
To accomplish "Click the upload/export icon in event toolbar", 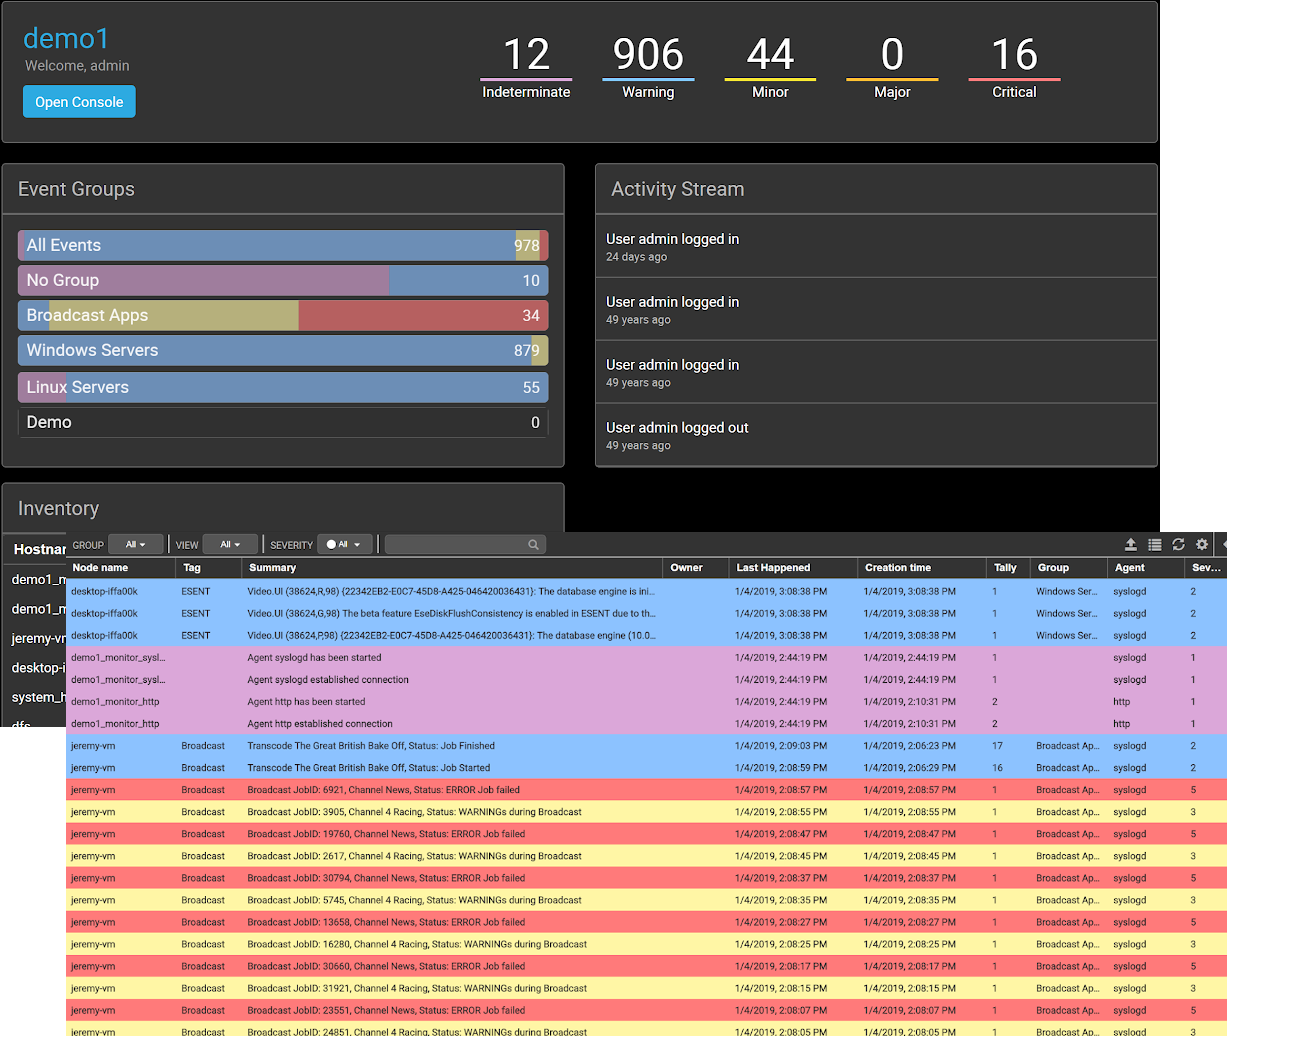I will pos(1130,544).
